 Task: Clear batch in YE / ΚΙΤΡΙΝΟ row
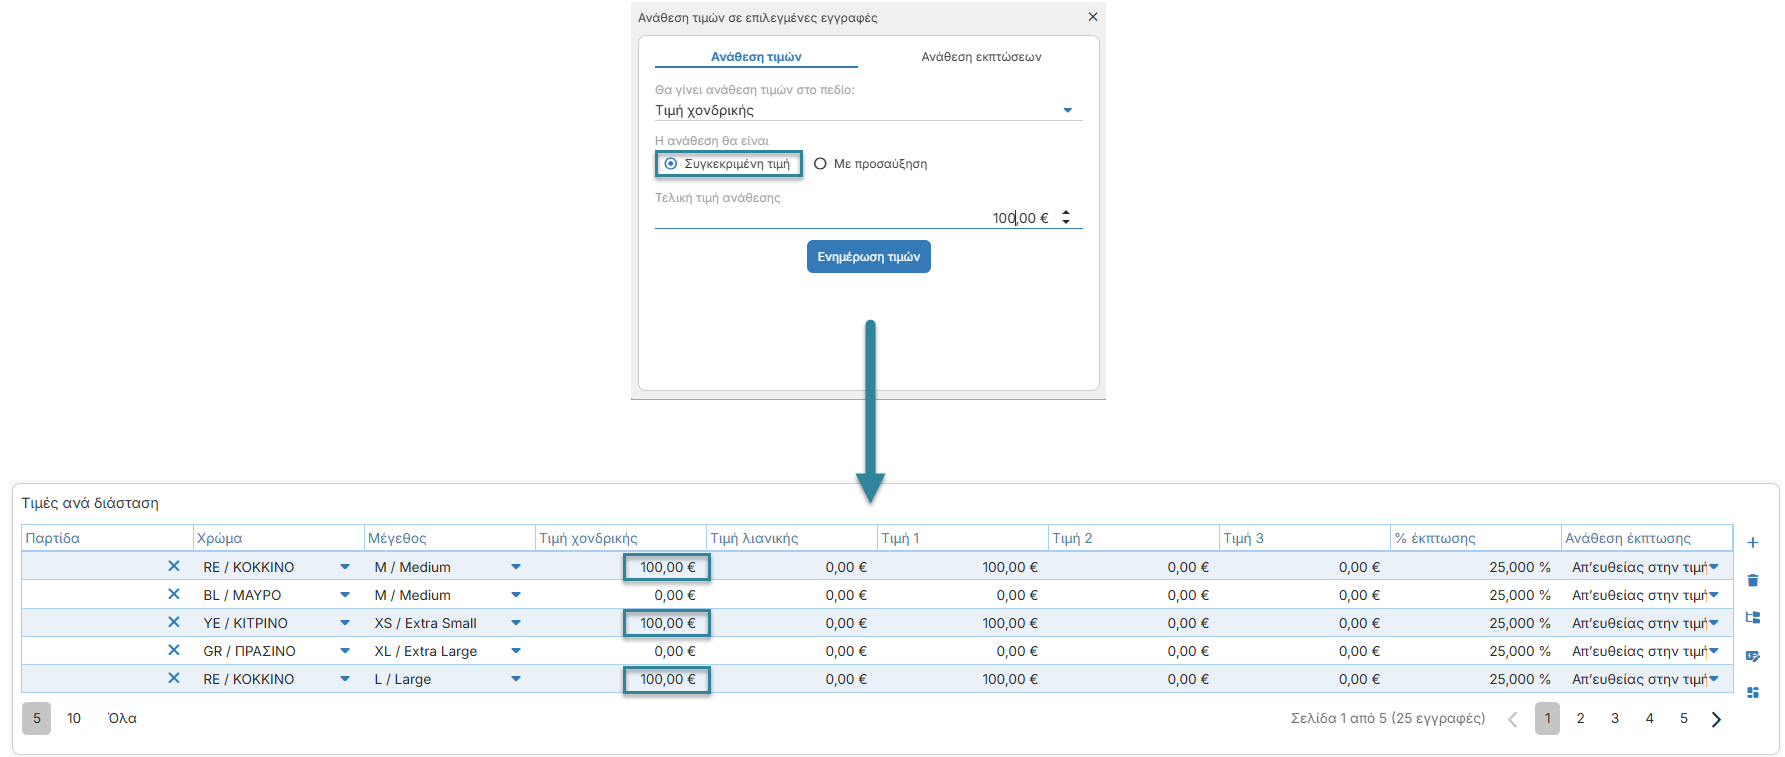coord(173,622)
